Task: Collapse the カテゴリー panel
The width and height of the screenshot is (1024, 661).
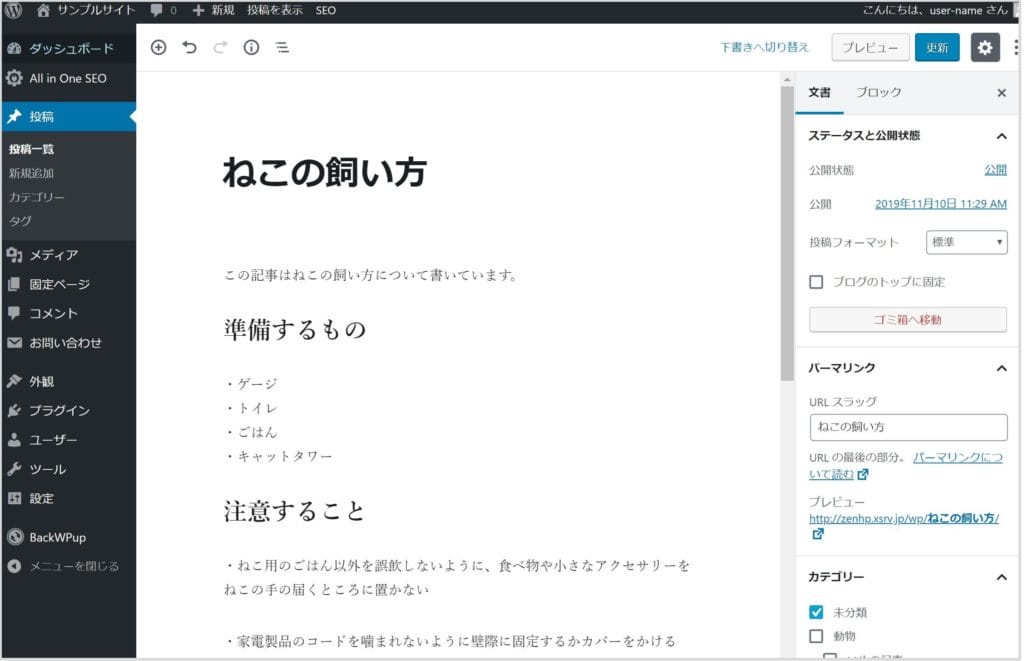Action: click(x=1001, y=577)
